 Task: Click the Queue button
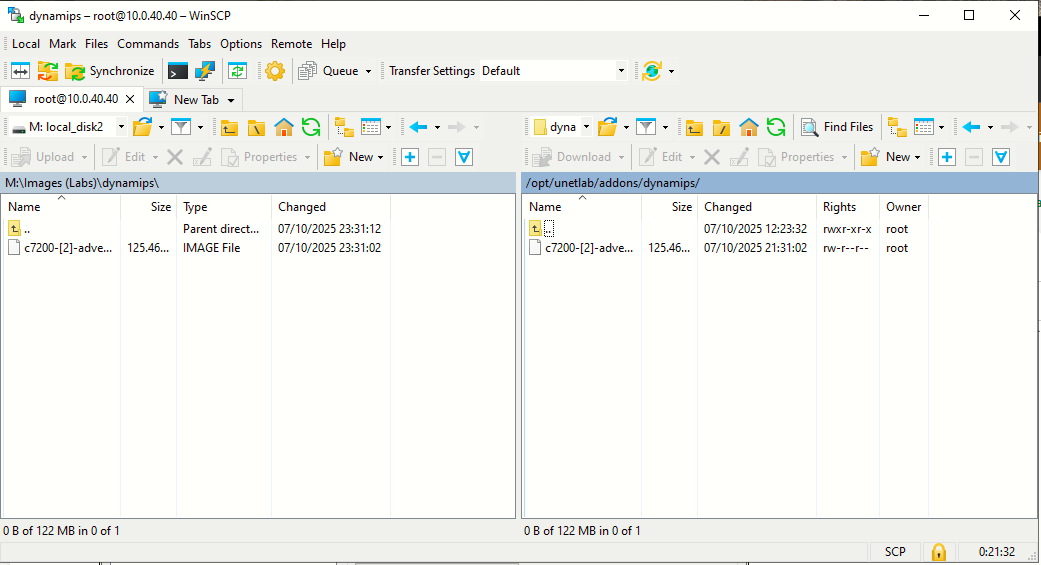[328, 71]
